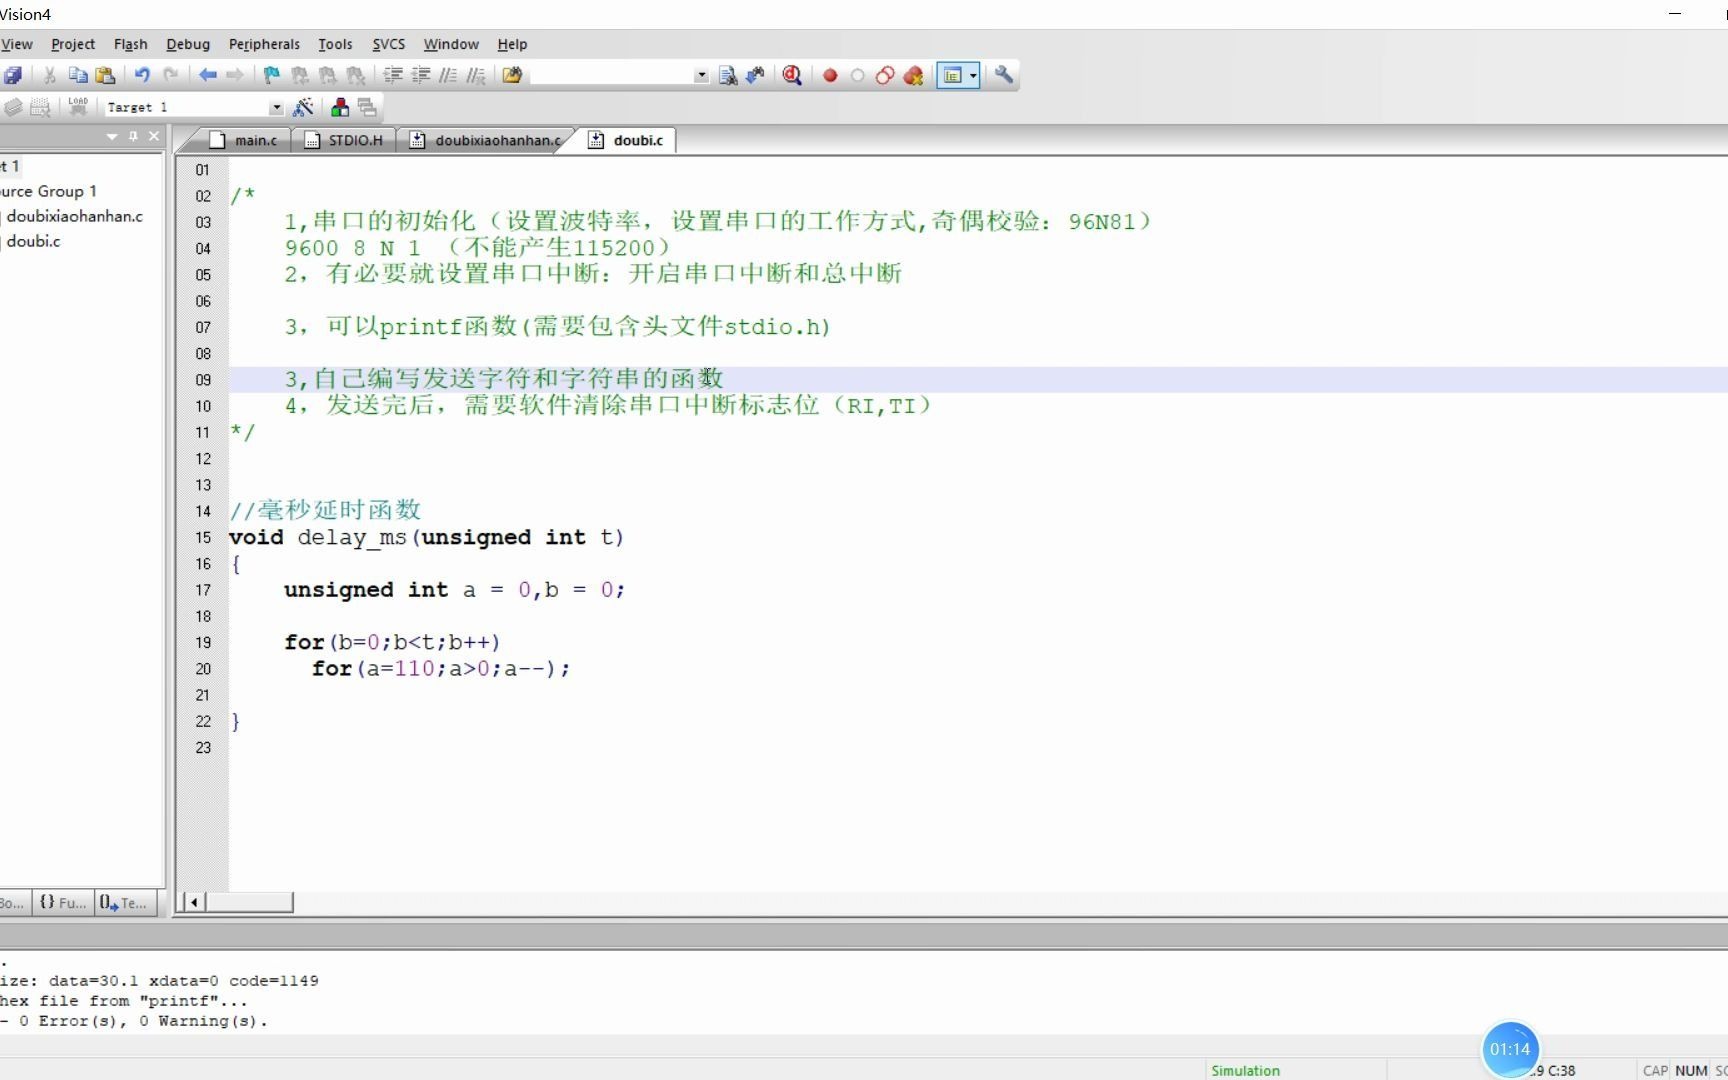Screen dimensions: 1728x1080
Task: Click the editor horizontal scroll left arrow
Action: (x=194, y=902)
